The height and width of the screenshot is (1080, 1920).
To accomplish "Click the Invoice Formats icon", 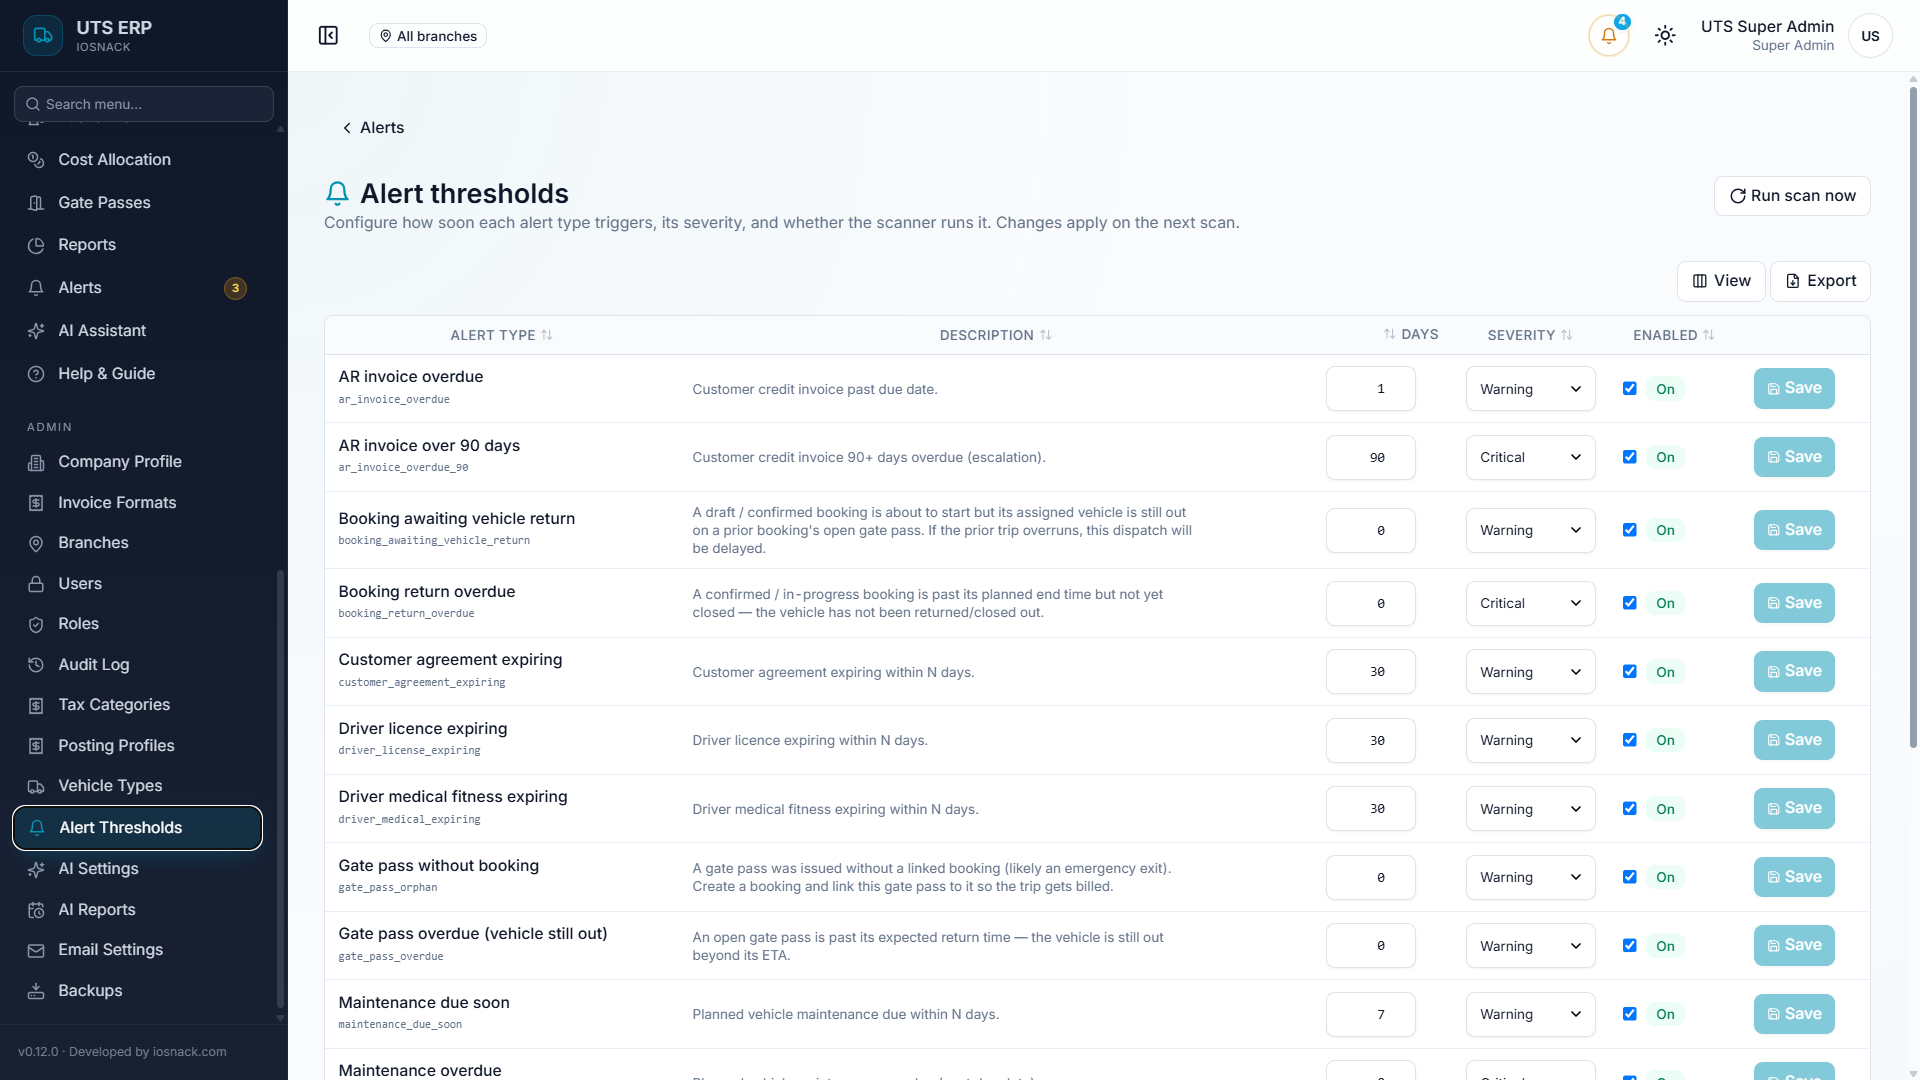I will [36, 503].
